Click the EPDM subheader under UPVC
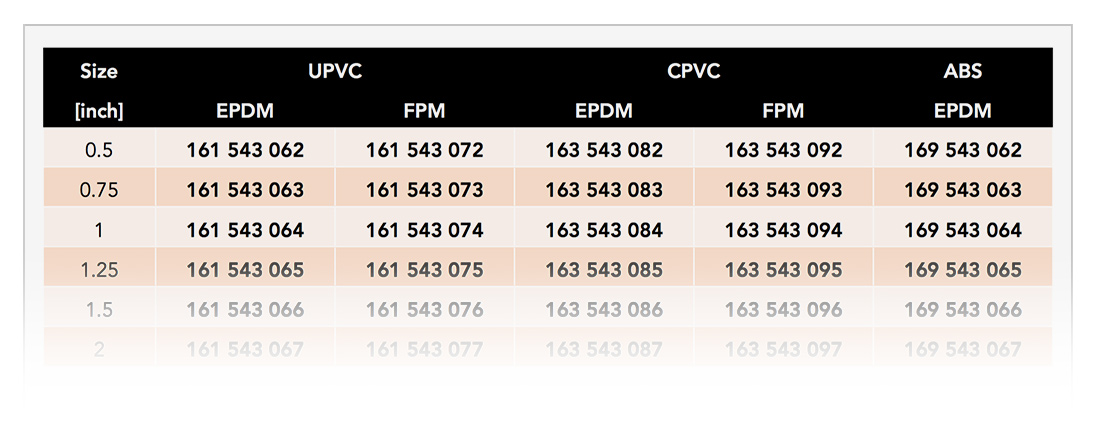Viewport: 1095px width, 425px height. (245, 110)
